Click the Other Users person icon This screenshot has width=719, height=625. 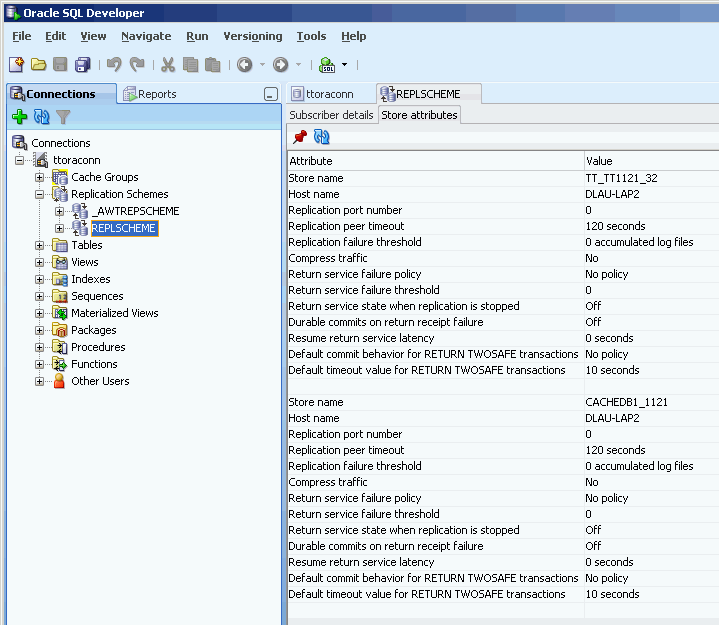click(59, 381)
